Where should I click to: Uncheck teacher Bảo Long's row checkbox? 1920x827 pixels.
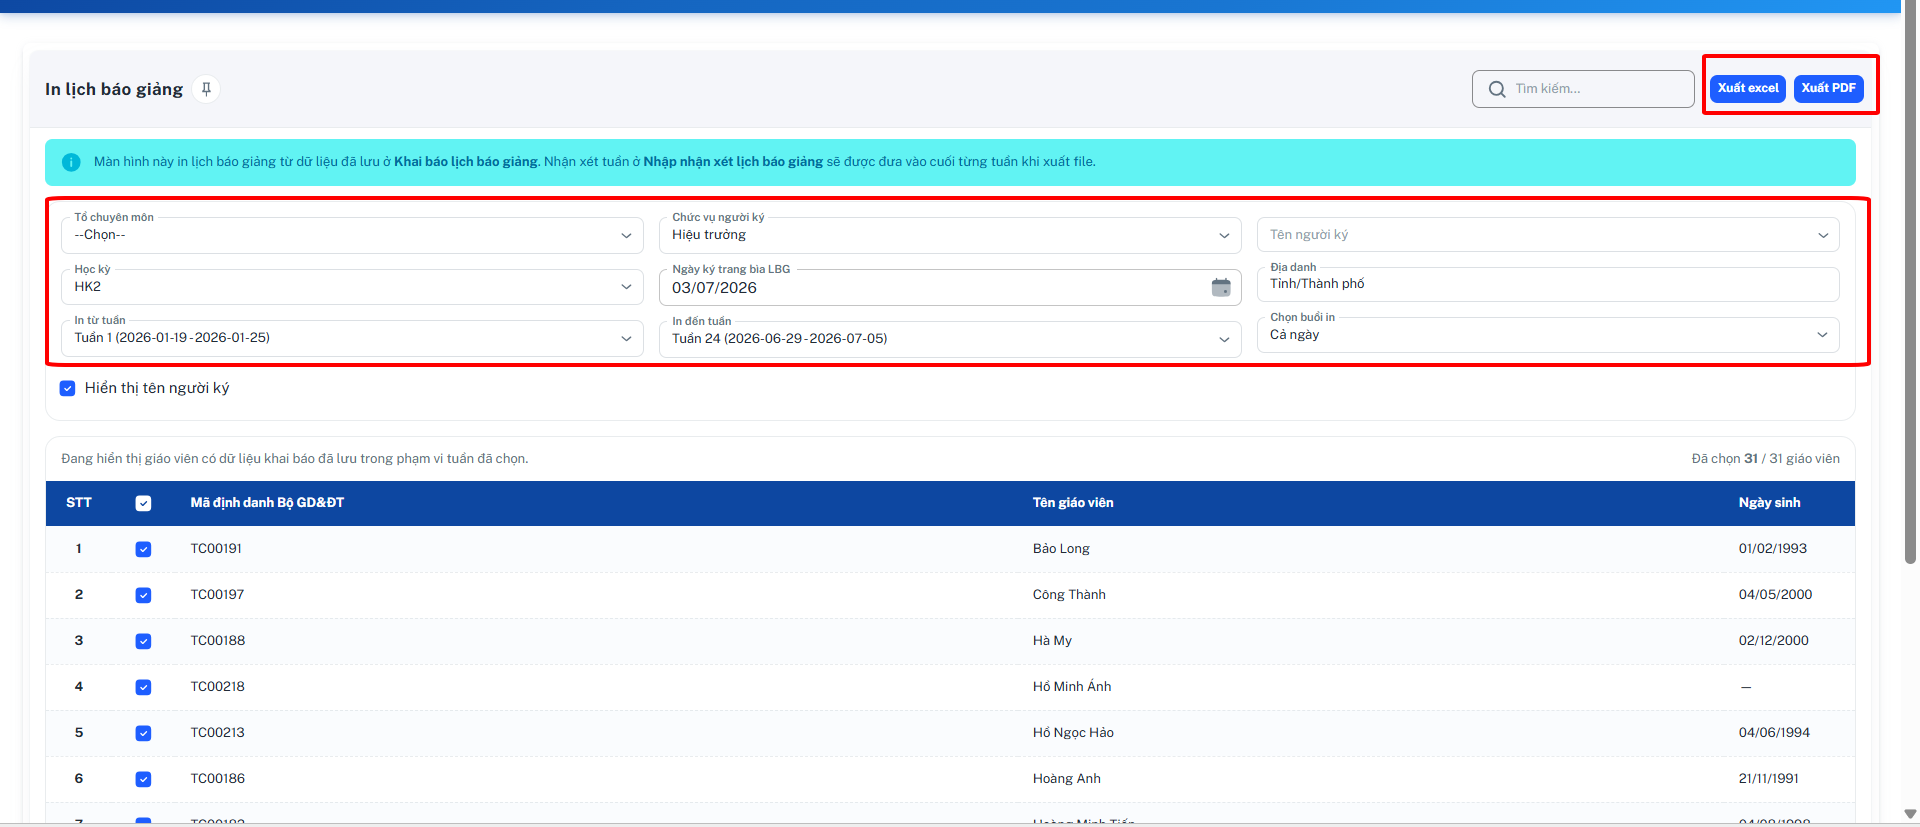(x=143, y=549)
